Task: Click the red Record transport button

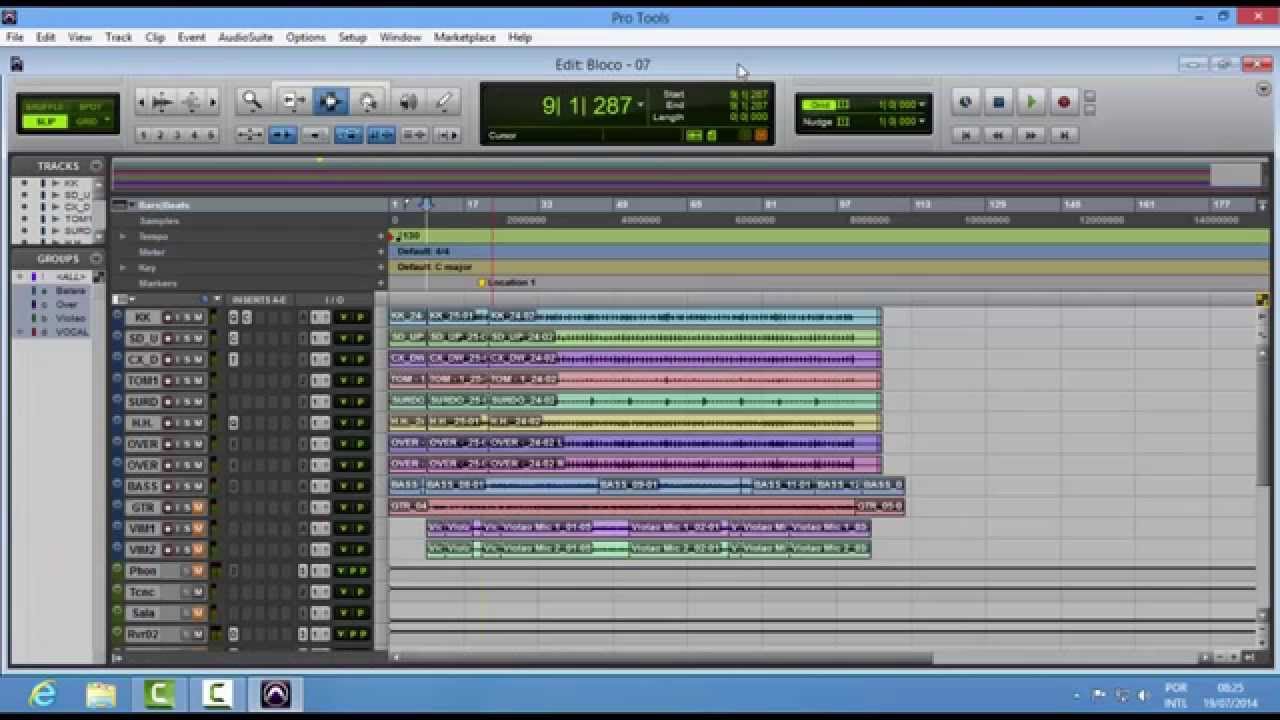Action: coord(1064,102)
